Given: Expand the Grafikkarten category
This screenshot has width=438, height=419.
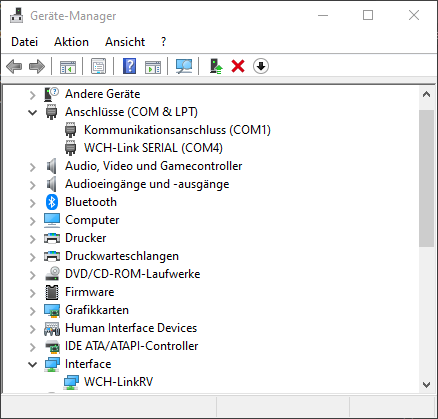Looking at the screenshot, I should (x=32, y=311).
